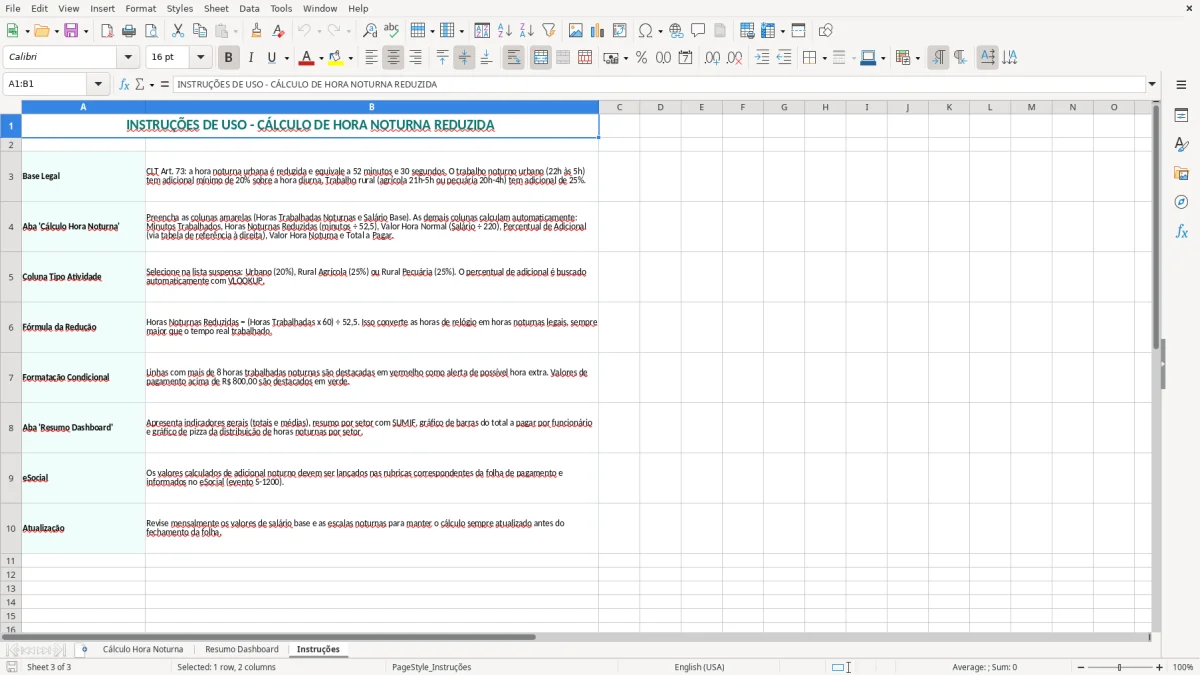Open the Font Size dropdown
The image size is (1200, 675).
(x=201, y=58)
